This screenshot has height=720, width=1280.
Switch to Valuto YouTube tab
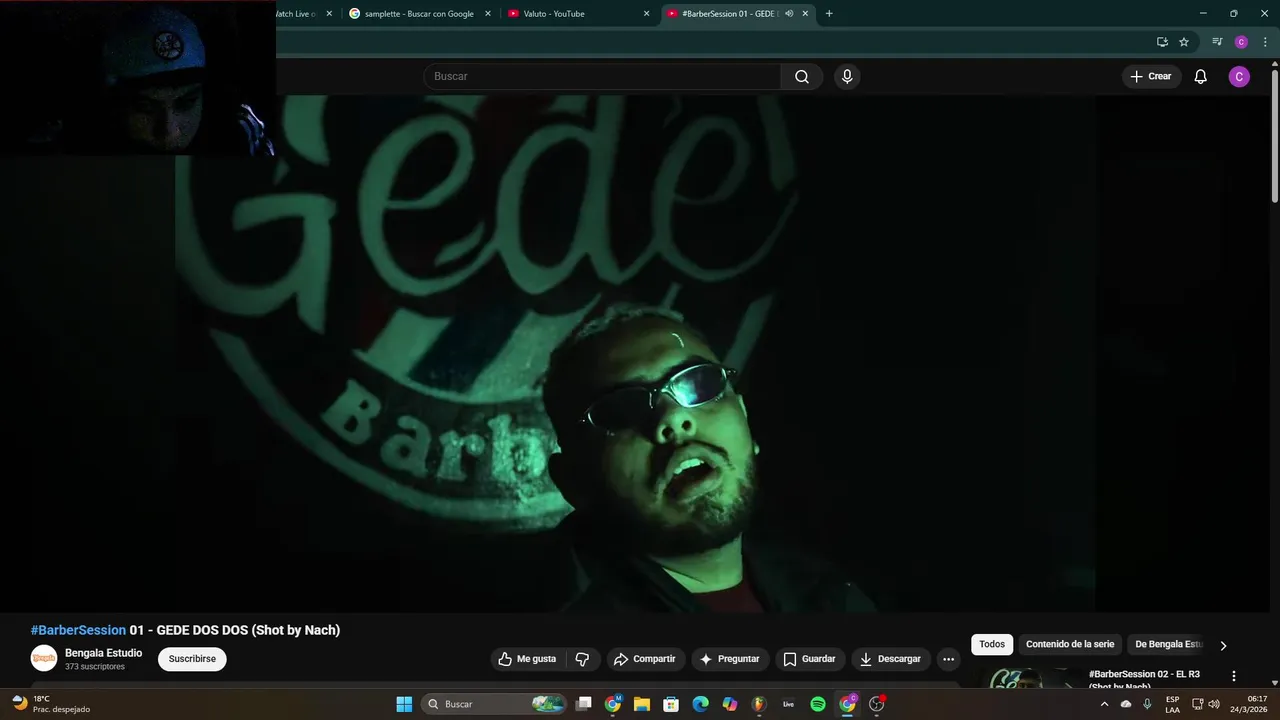point(577,14)
